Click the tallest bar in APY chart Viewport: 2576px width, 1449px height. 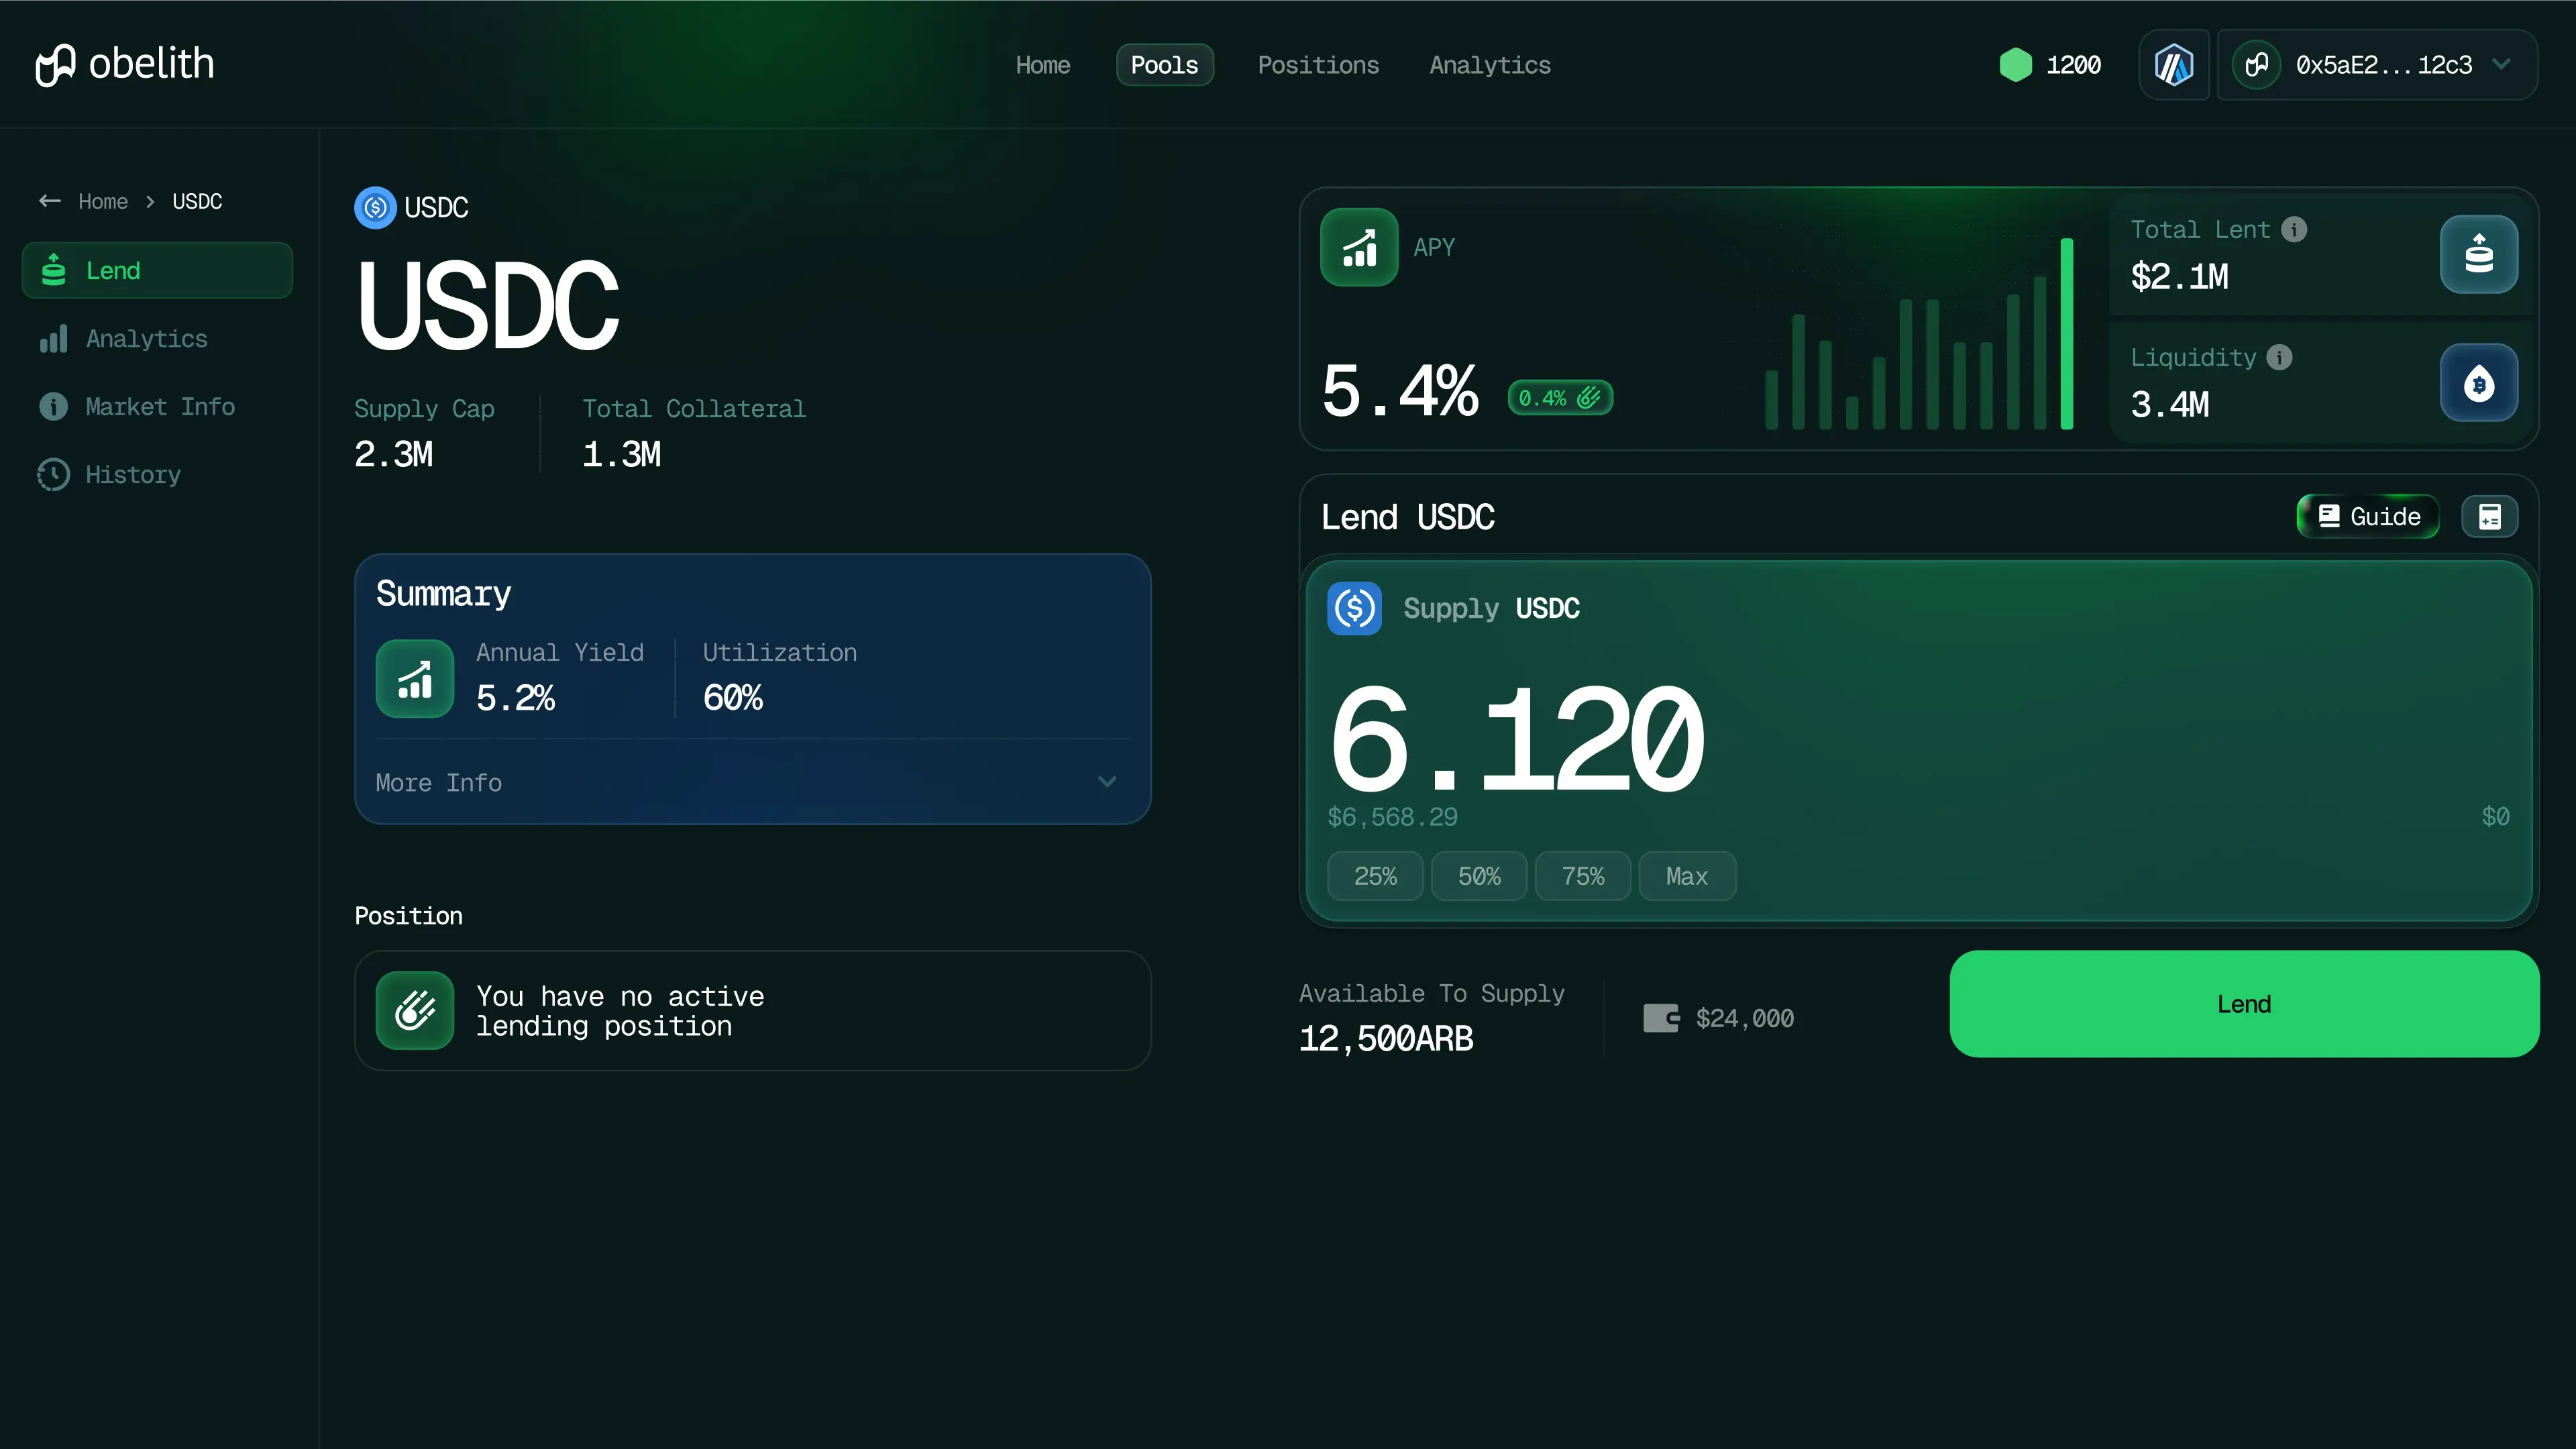[x=2067, y=334]
